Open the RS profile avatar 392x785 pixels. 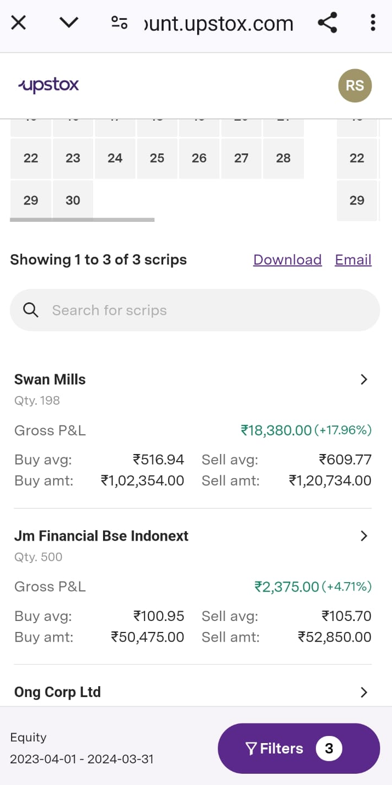pos(355,86)
